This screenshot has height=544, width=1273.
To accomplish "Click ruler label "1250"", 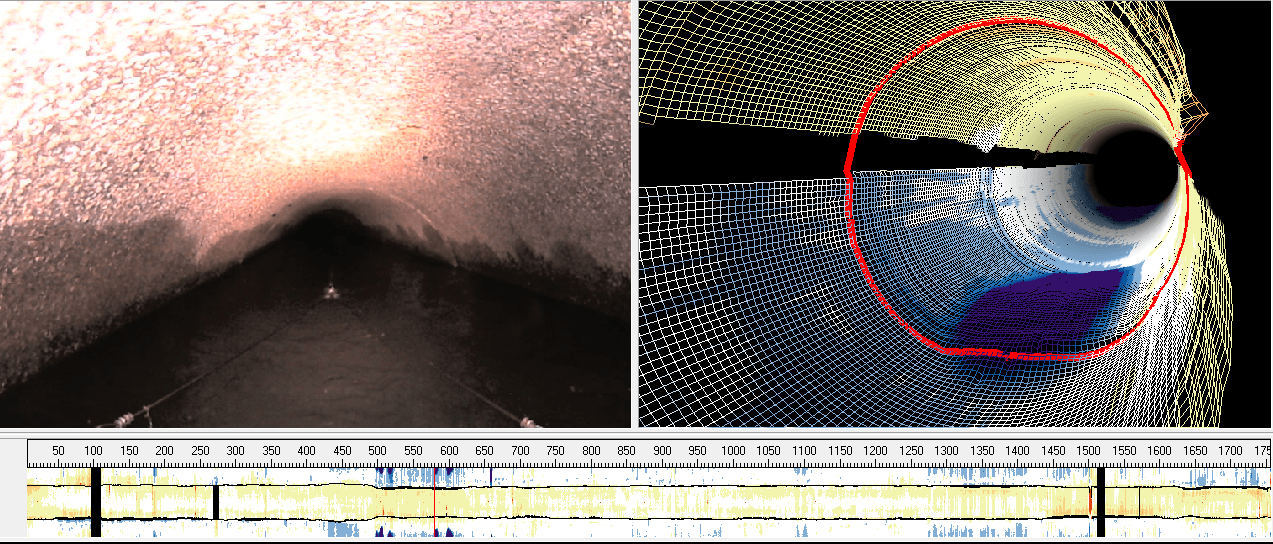I will tap(910, 452).
